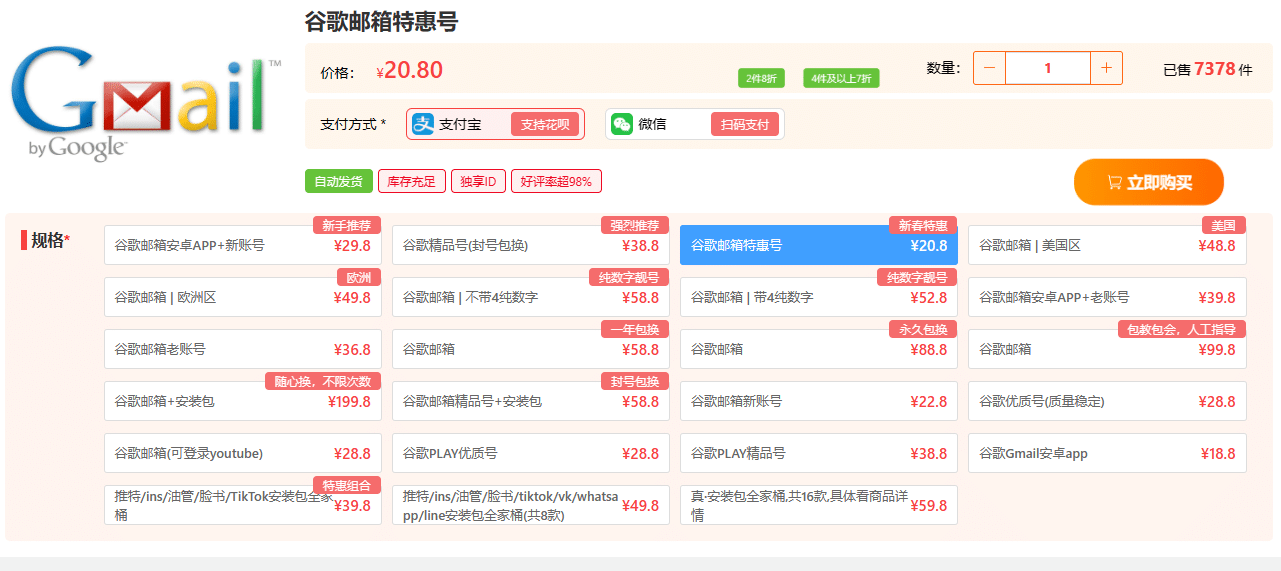Click the 一年包换 badge
The image size is (1281, 571).
(635, 329)
